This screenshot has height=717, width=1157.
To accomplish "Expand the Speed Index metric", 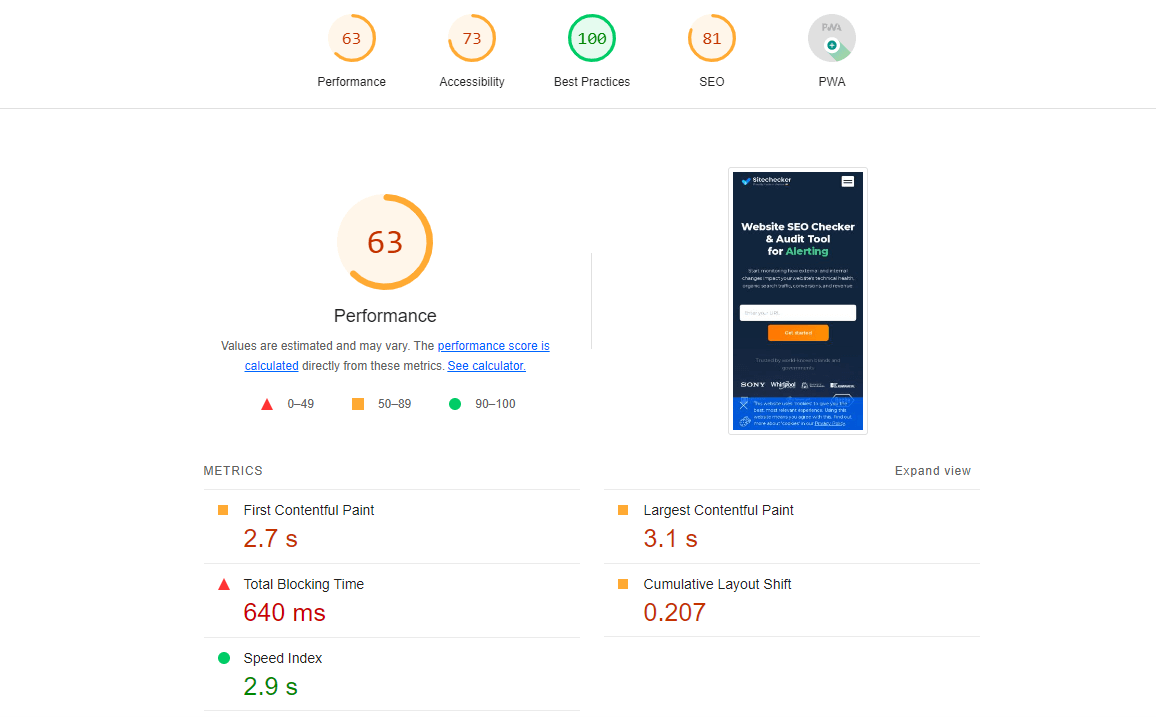I will coord(392,674).
